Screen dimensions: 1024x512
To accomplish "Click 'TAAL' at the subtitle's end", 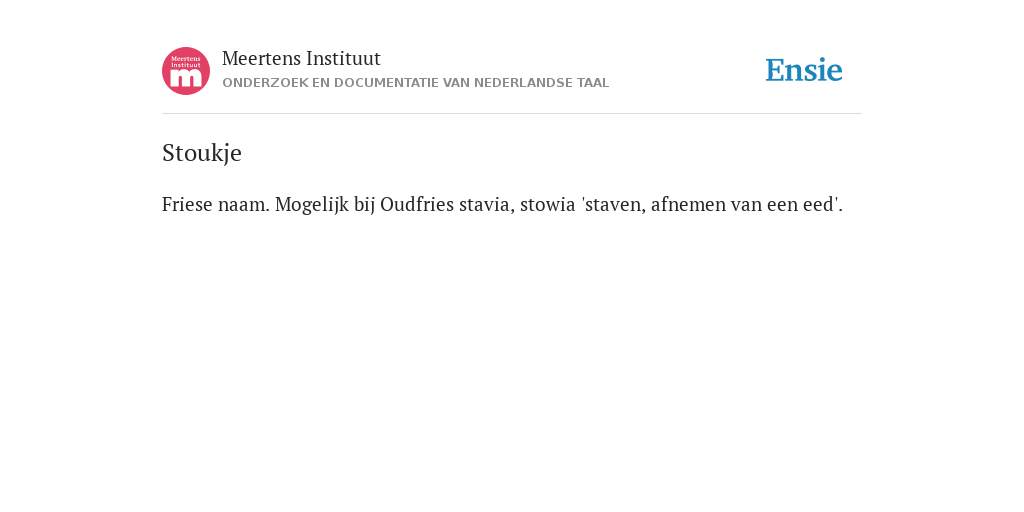I will point(592,83).
